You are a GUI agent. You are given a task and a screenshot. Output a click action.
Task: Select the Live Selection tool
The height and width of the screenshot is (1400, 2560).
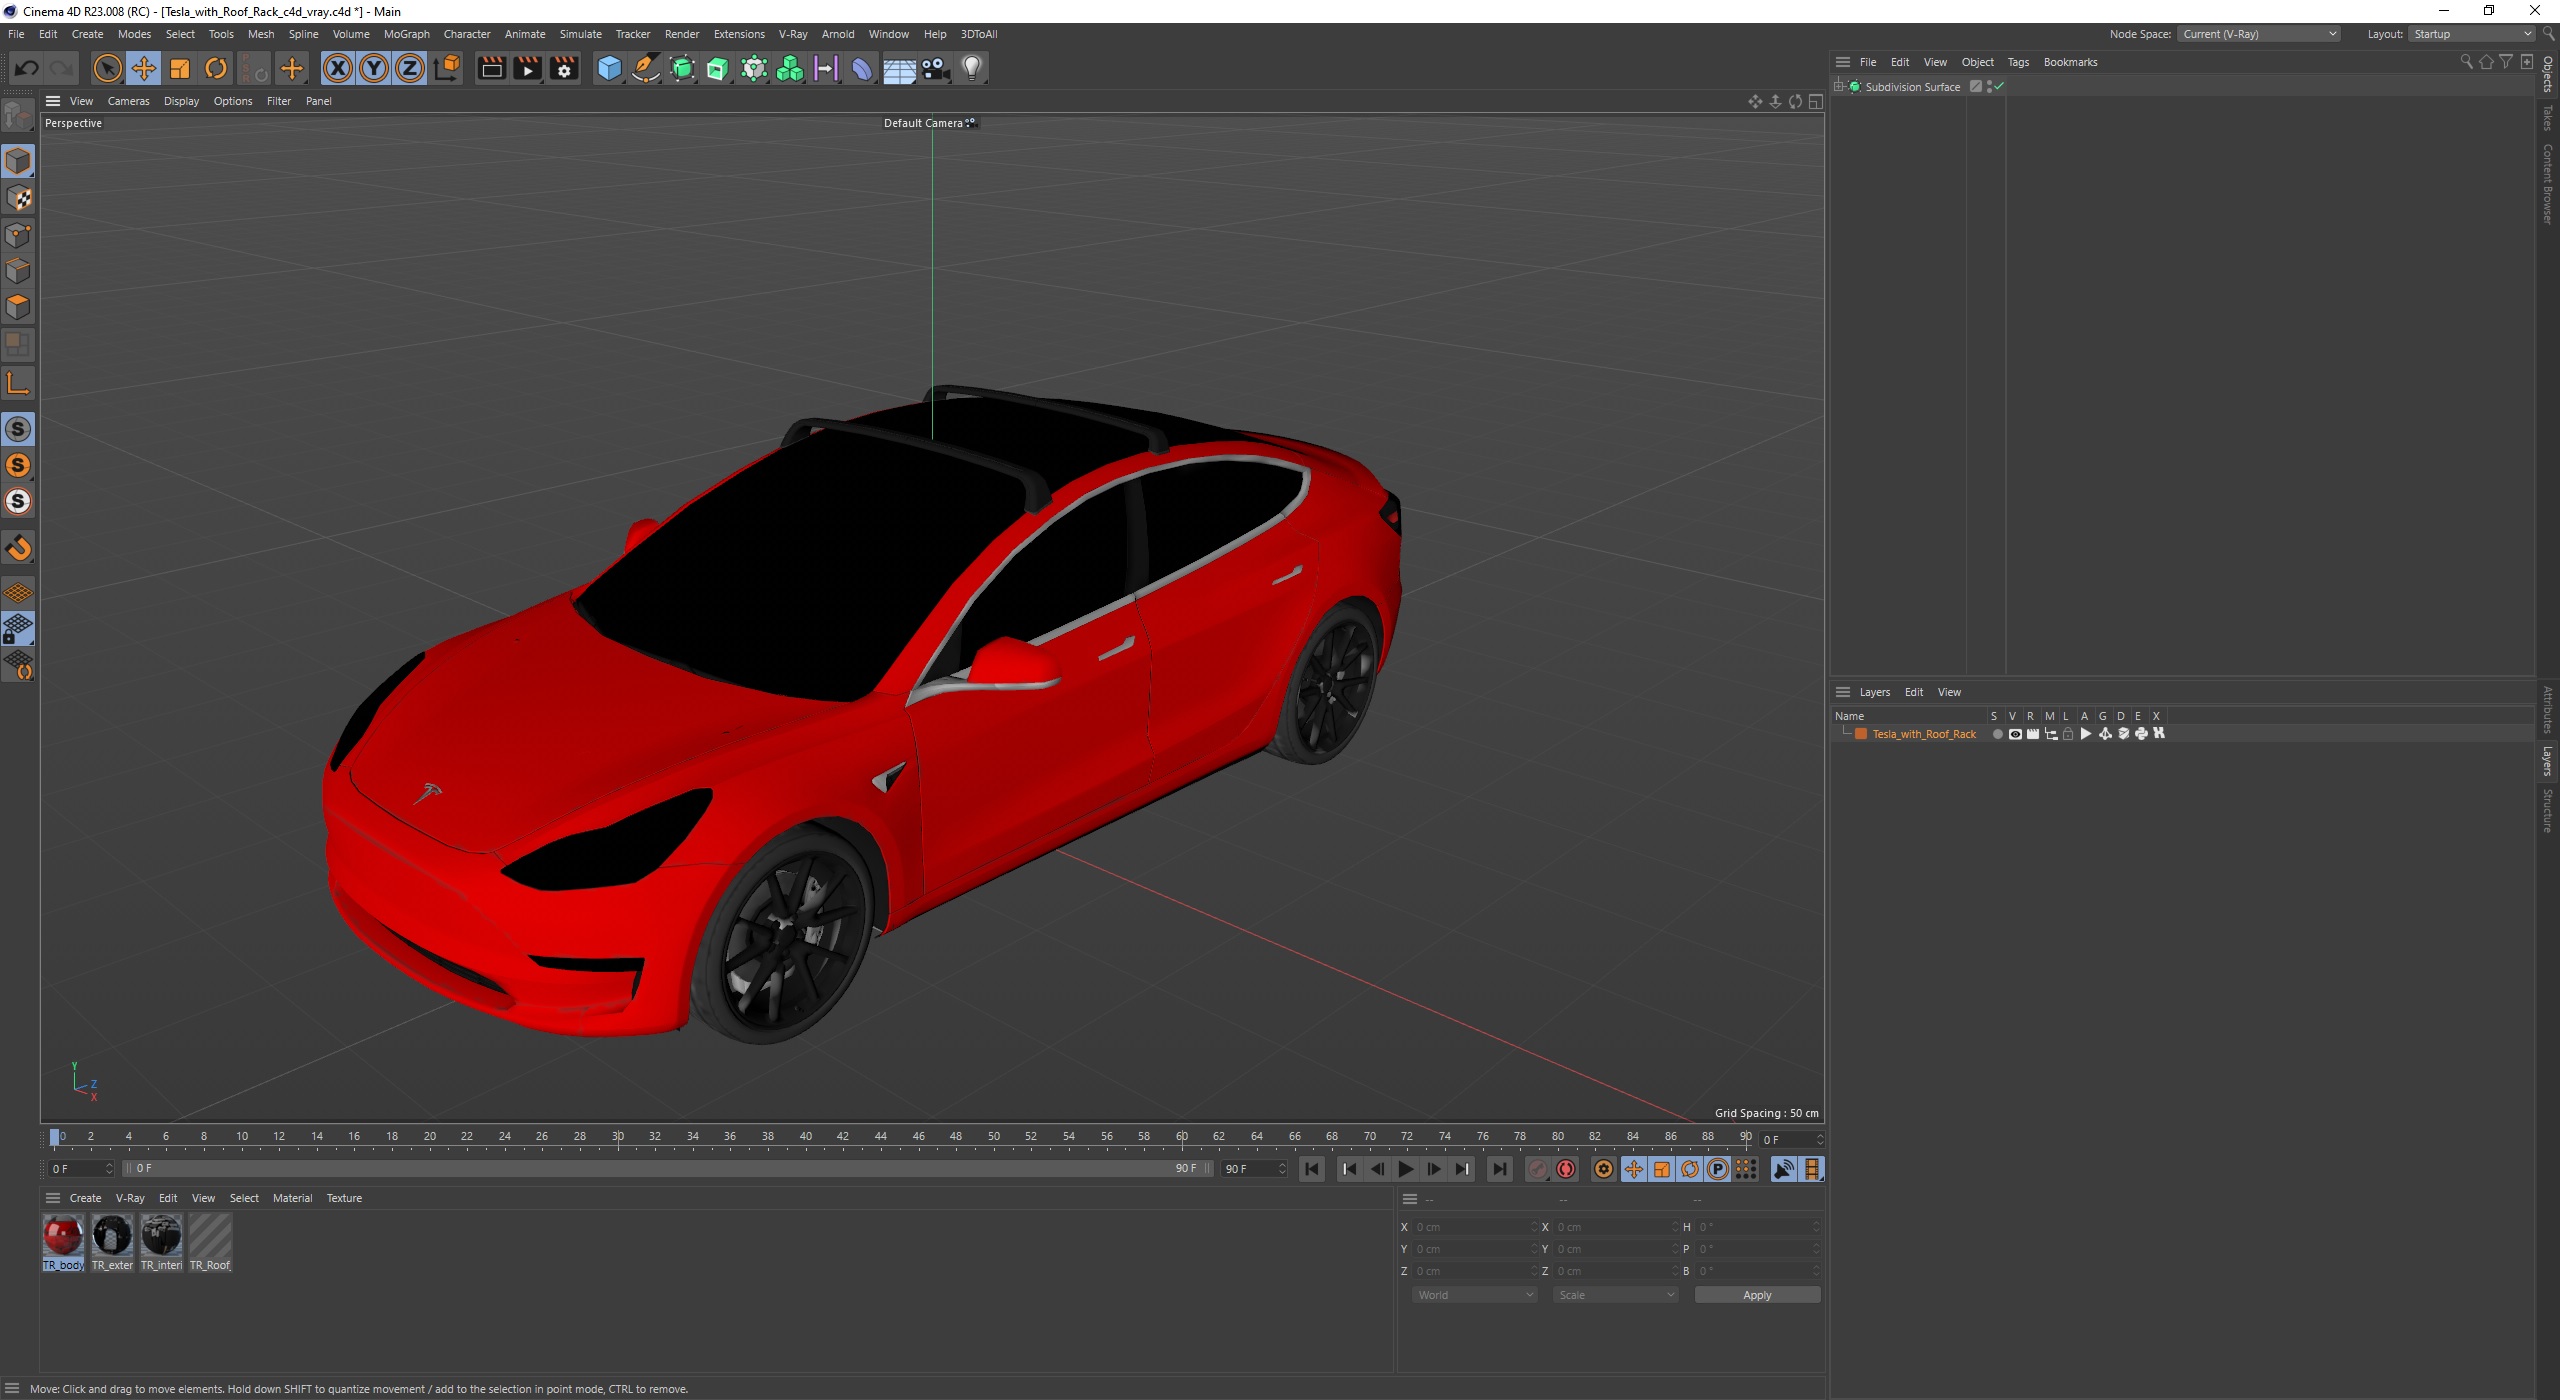[x=107, y=68]
